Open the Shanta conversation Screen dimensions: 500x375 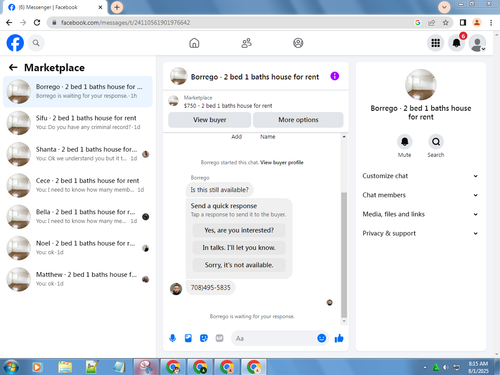(78, 154)
